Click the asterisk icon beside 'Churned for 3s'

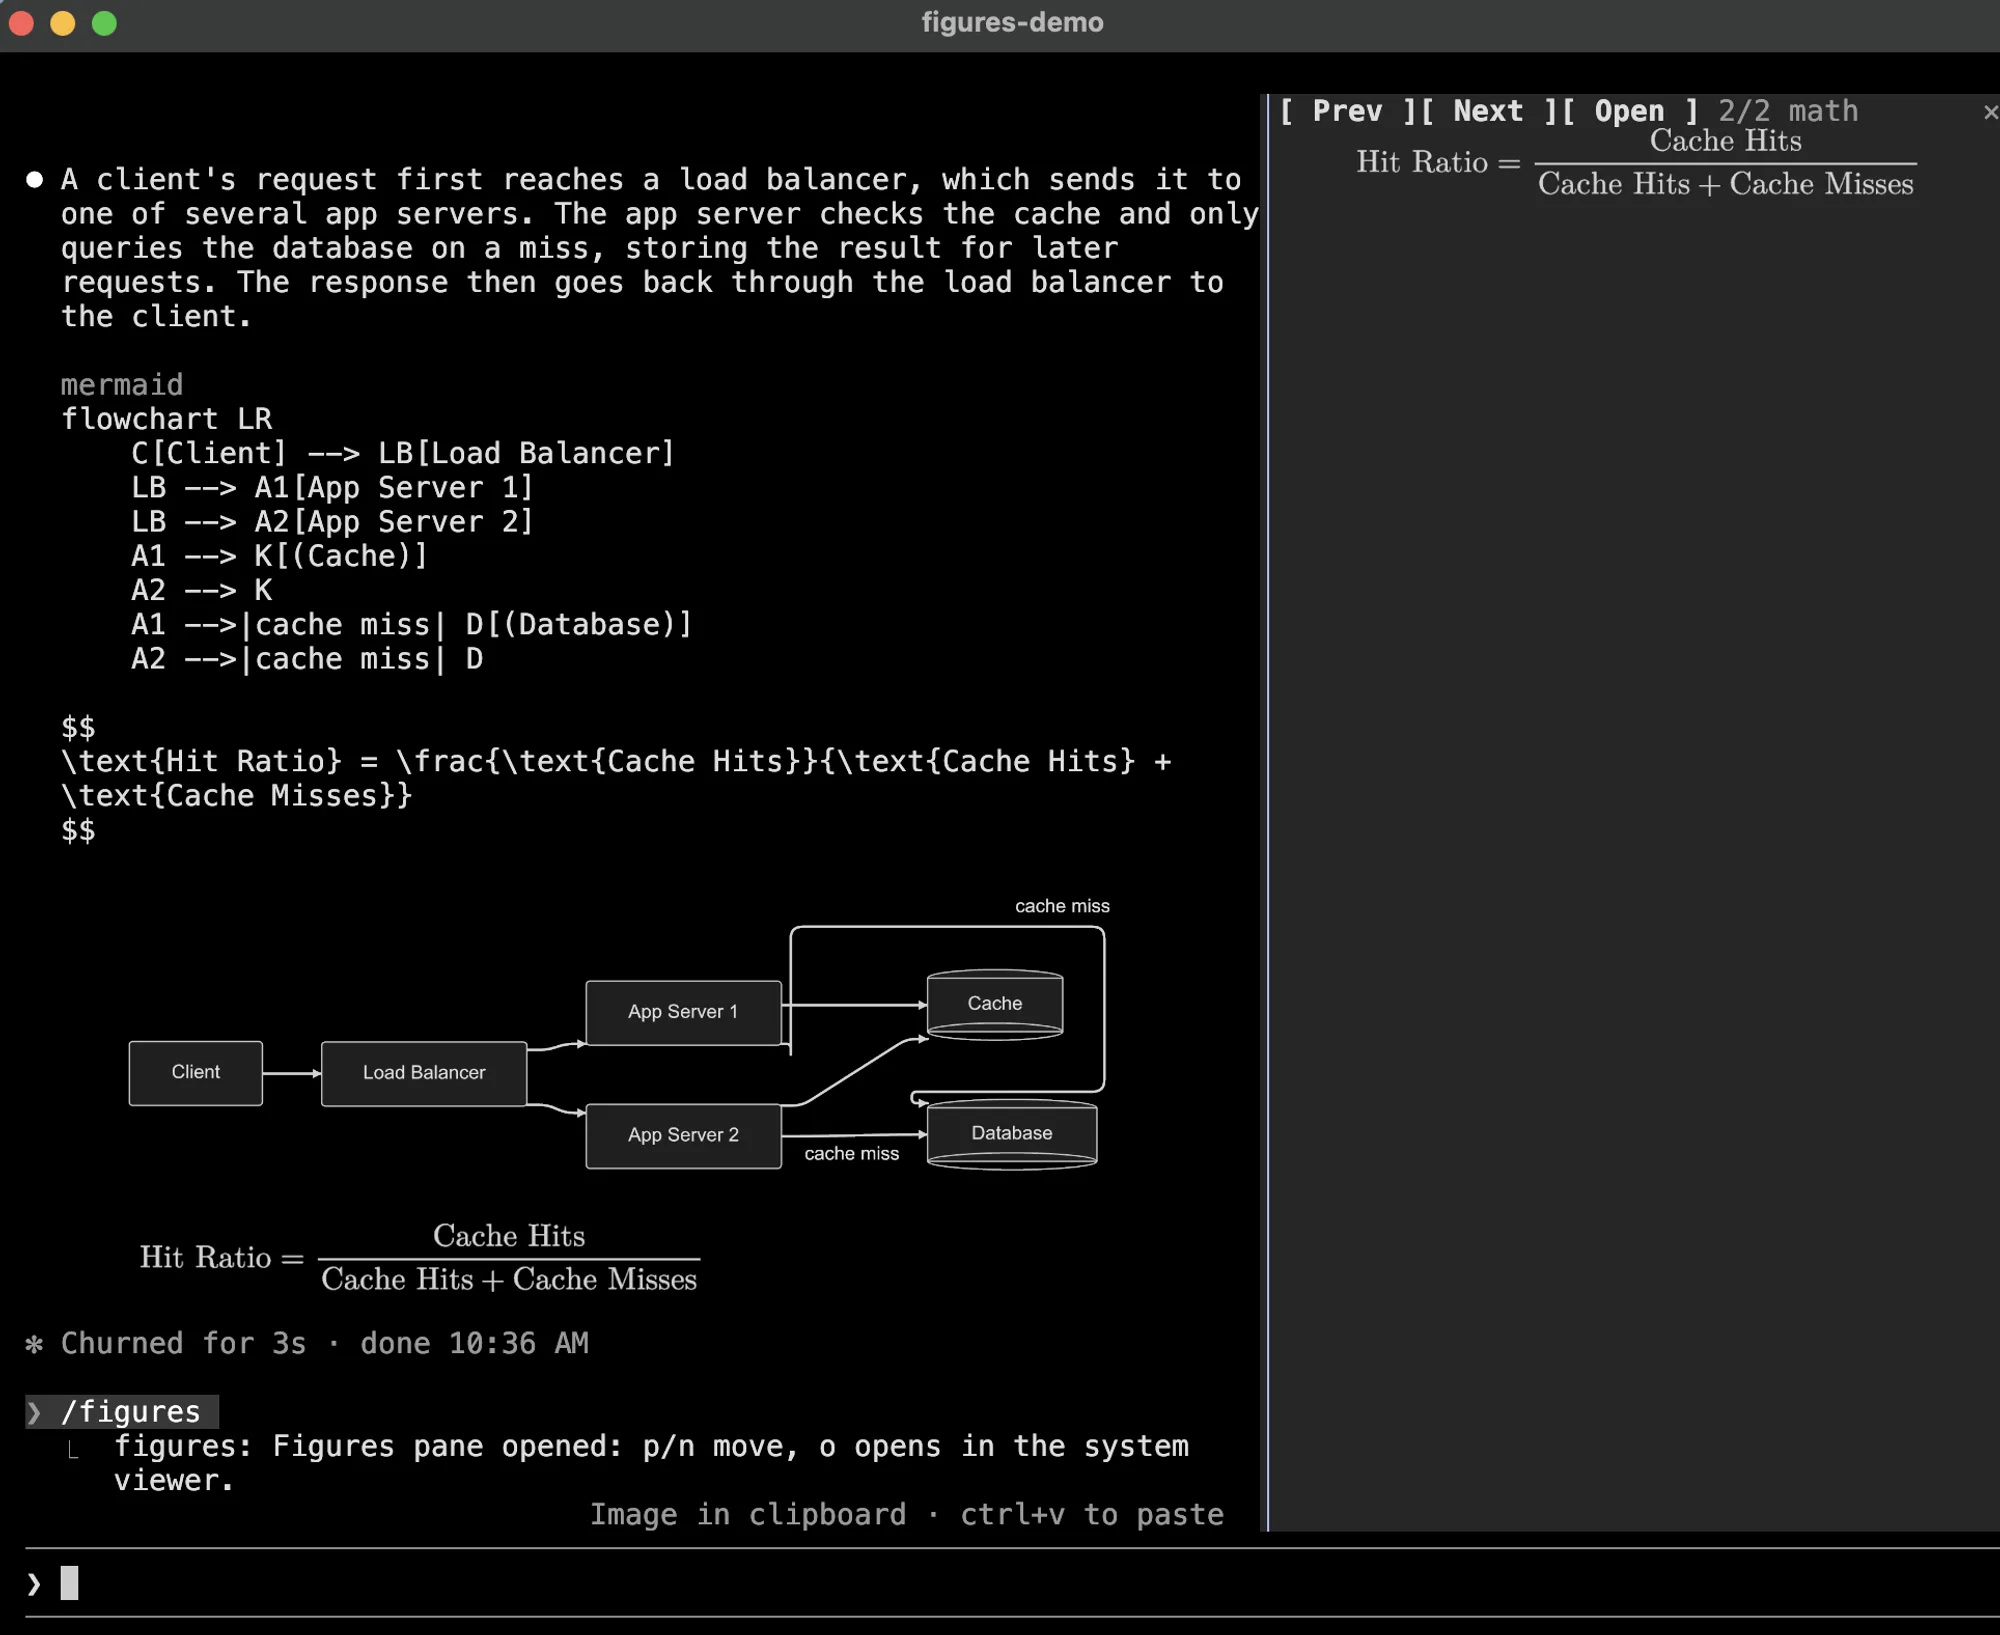click(34, 1344)
